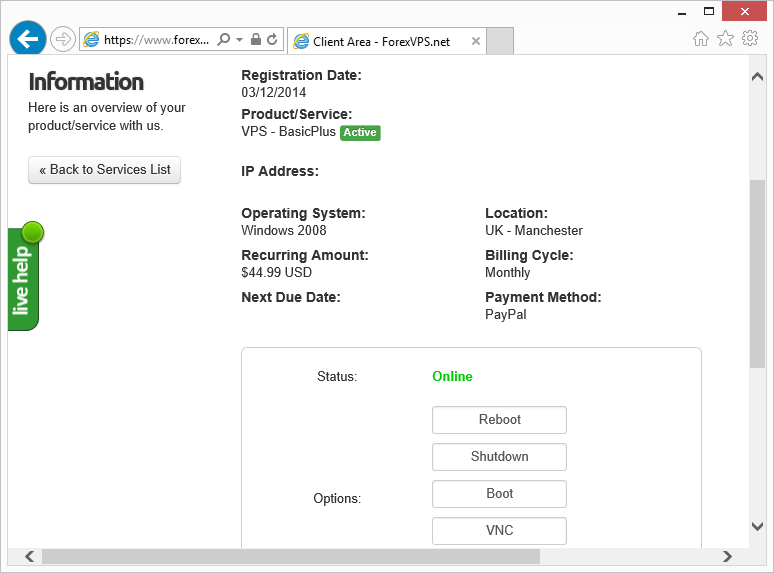Image resolution: width=774 pixels, height=573 pixels.
Task: Open a new blank tab
Action: tap(500, 41)
